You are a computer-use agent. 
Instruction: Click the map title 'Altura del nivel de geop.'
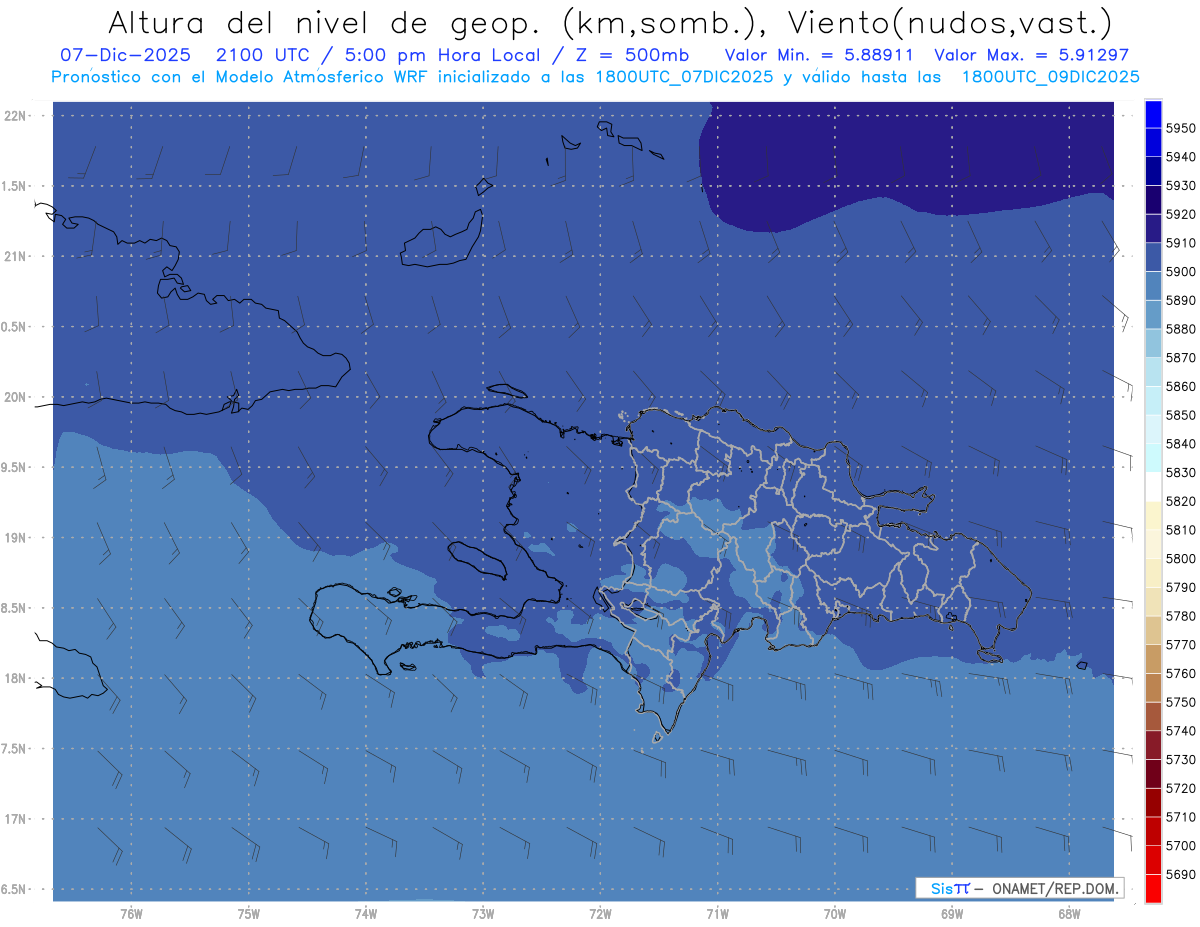(325, 23)
